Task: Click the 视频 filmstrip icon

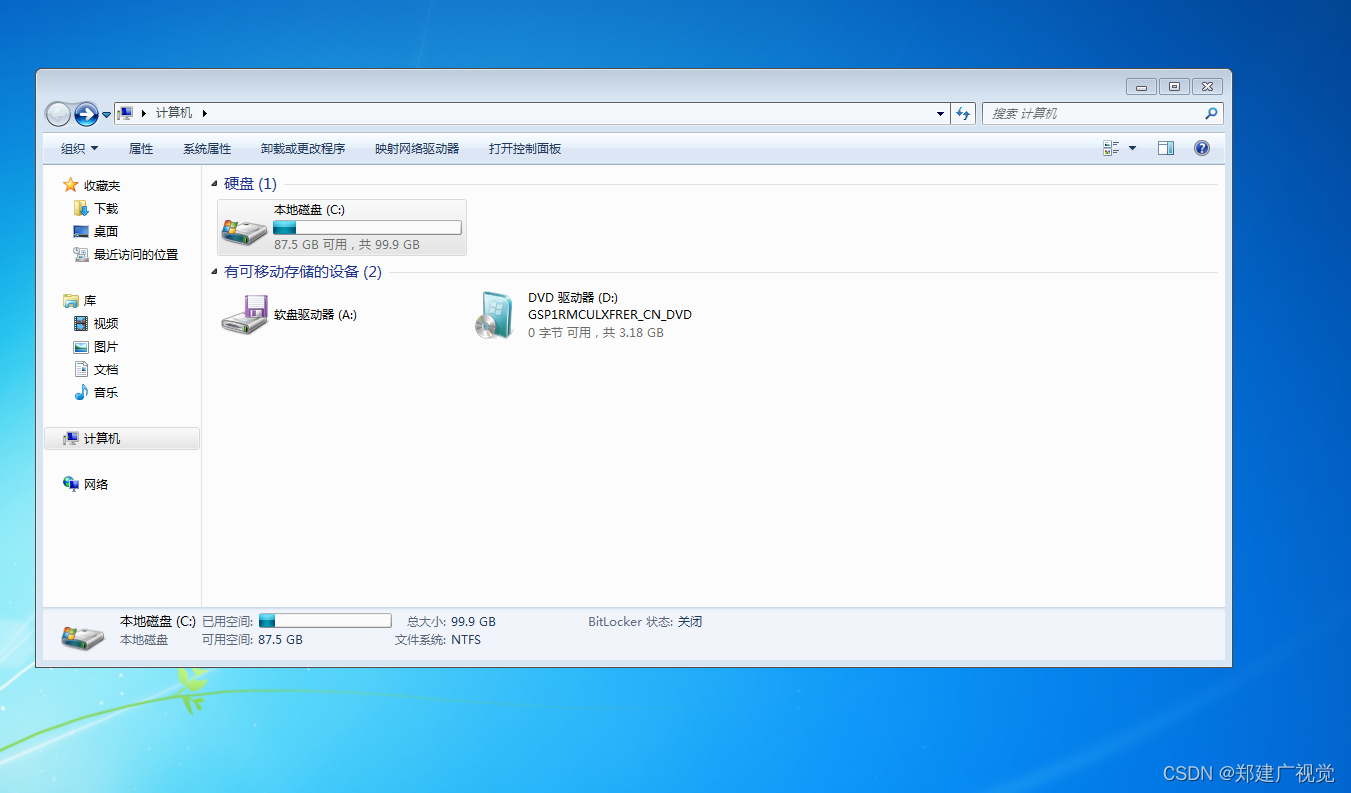Action: coord(81,323)
